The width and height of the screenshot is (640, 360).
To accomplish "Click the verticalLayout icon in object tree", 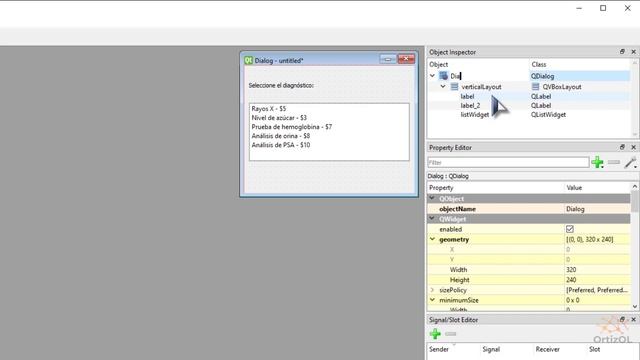I will point(454,87).
